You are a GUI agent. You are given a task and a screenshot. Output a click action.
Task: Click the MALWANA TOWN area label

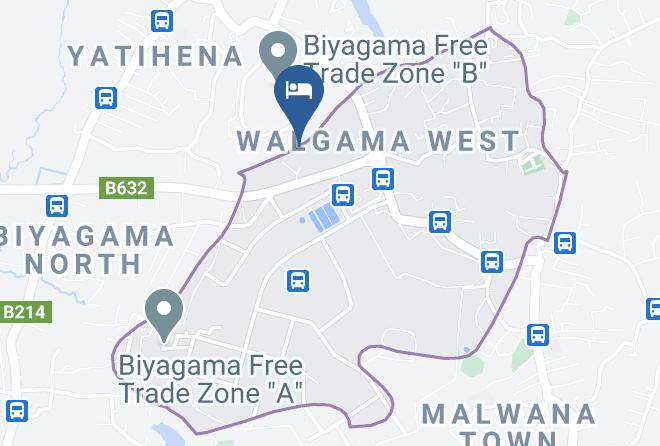pyautogui.click(x=508, y=424)
